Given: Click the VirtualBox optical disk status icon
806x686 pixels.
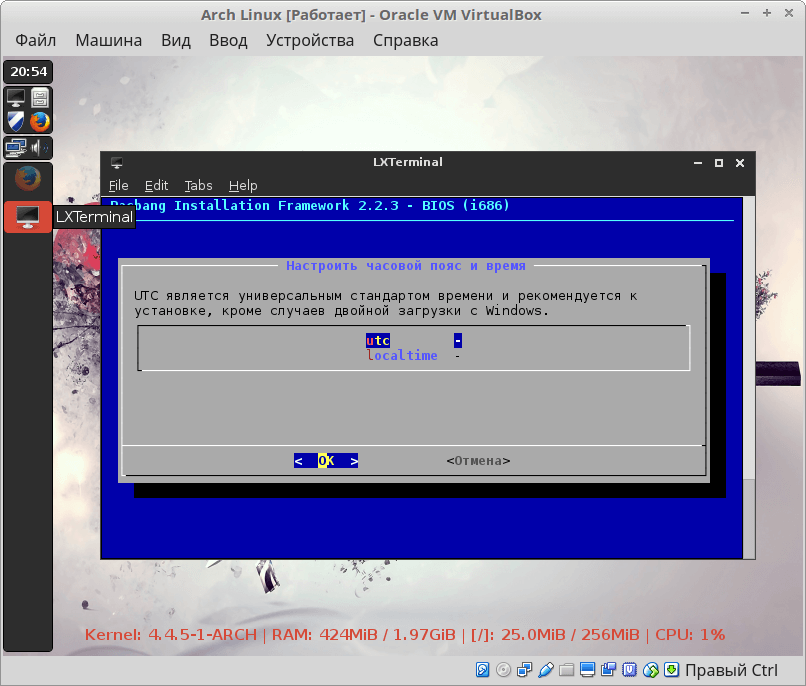Looking at the screenshot, I should pyautogui.click(x=504, y=669).
